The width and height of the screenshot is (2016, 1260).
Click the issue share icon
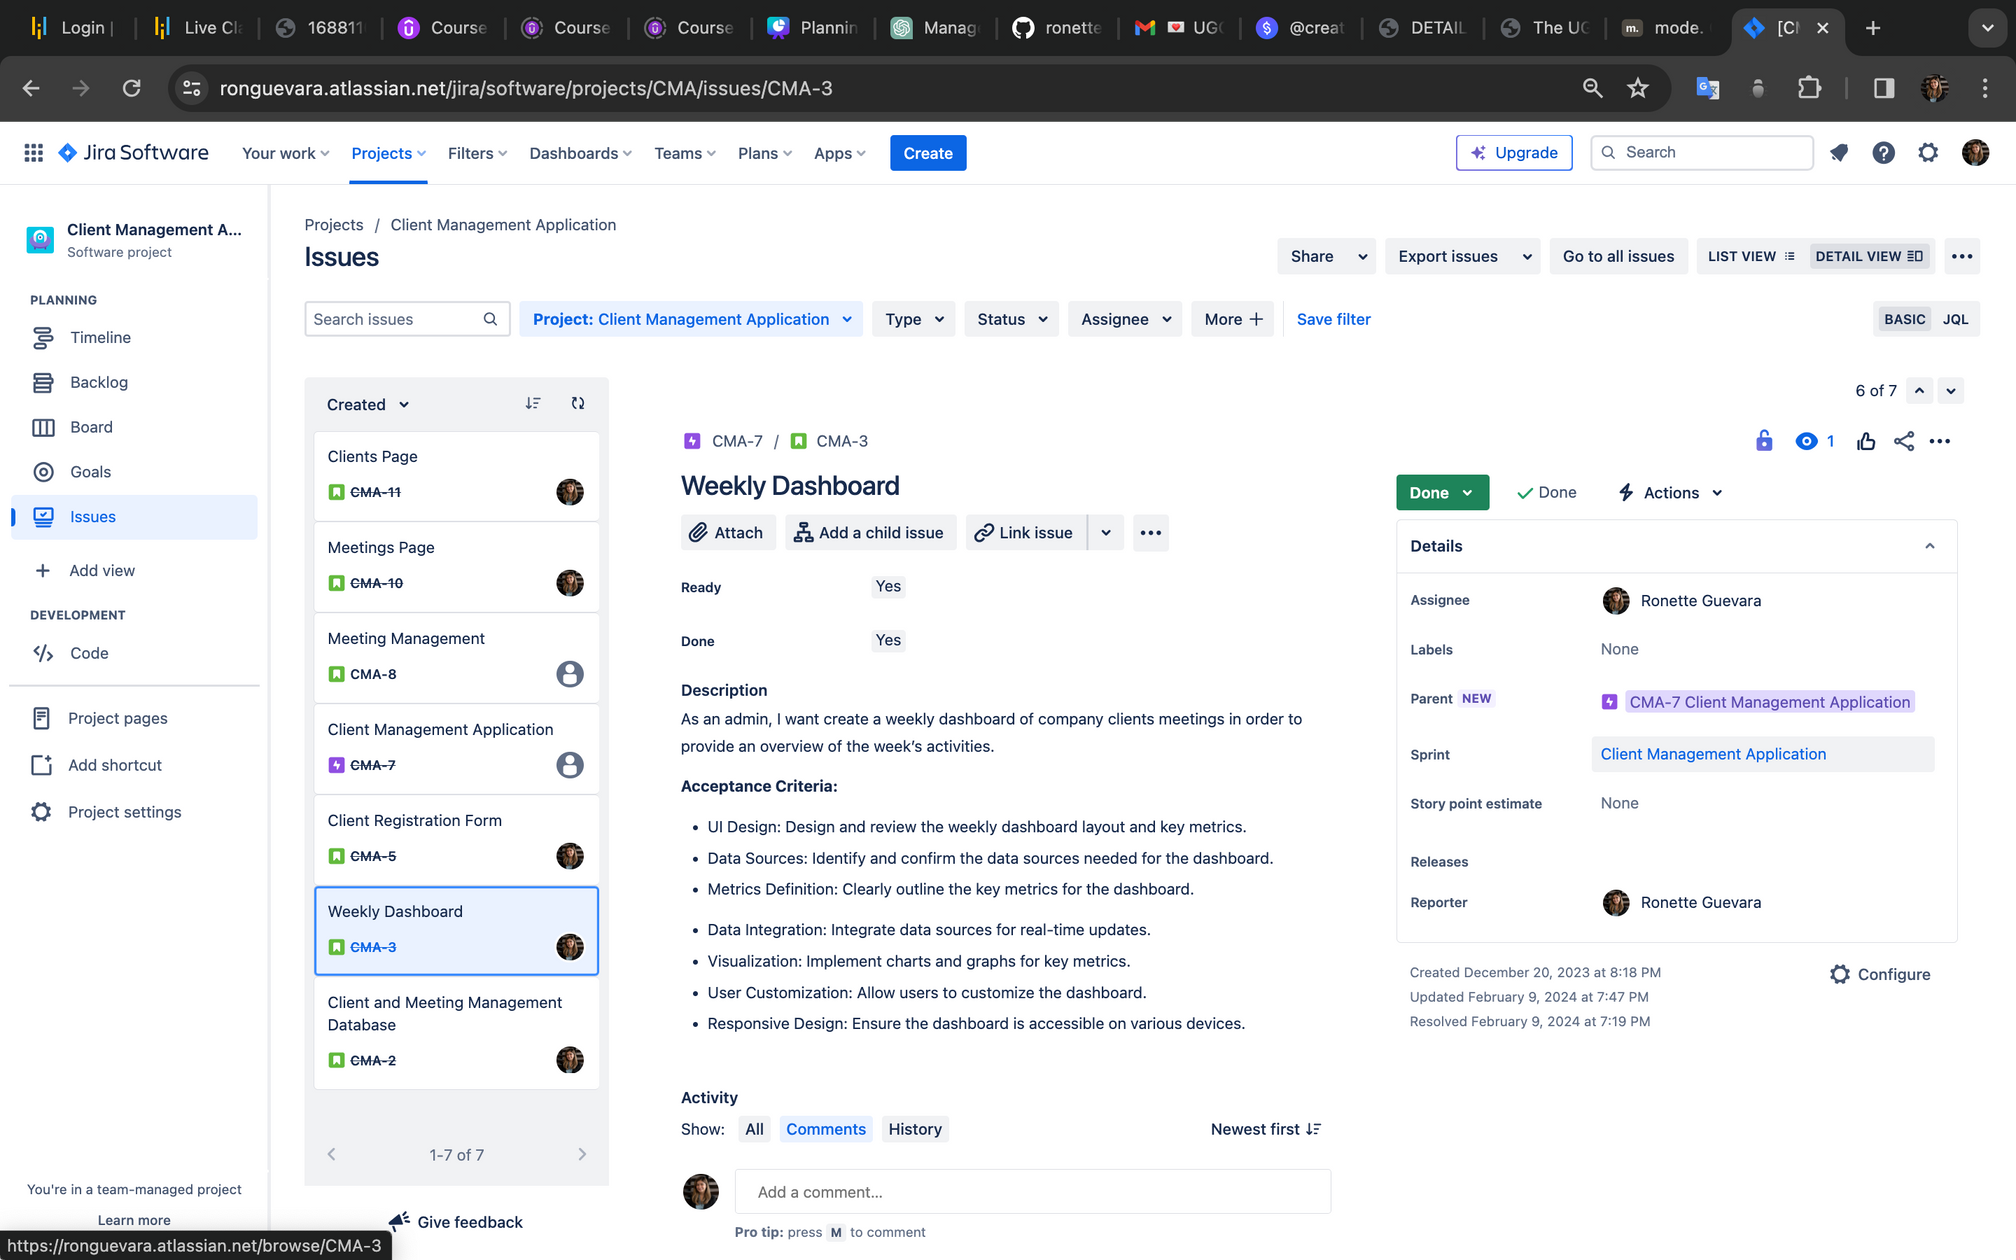[1904, 441]
